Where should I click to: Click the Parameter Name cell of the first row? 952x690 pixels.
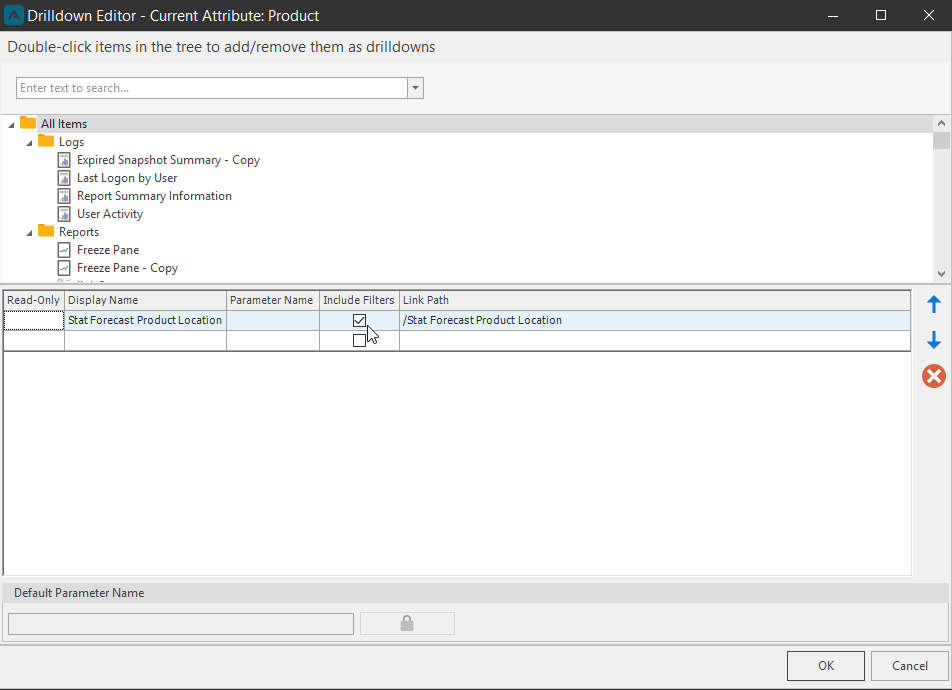273,320
